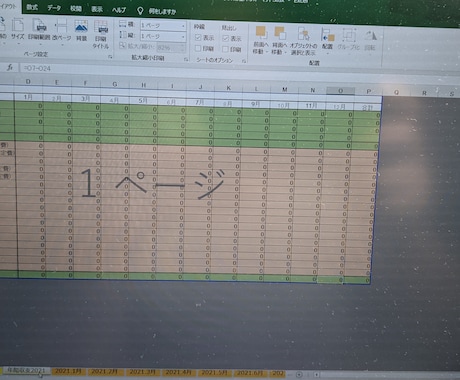Click the 何をしますか lightbulb search icon
Viewport: 460px width, 380px height.
(x=140, y=11)
